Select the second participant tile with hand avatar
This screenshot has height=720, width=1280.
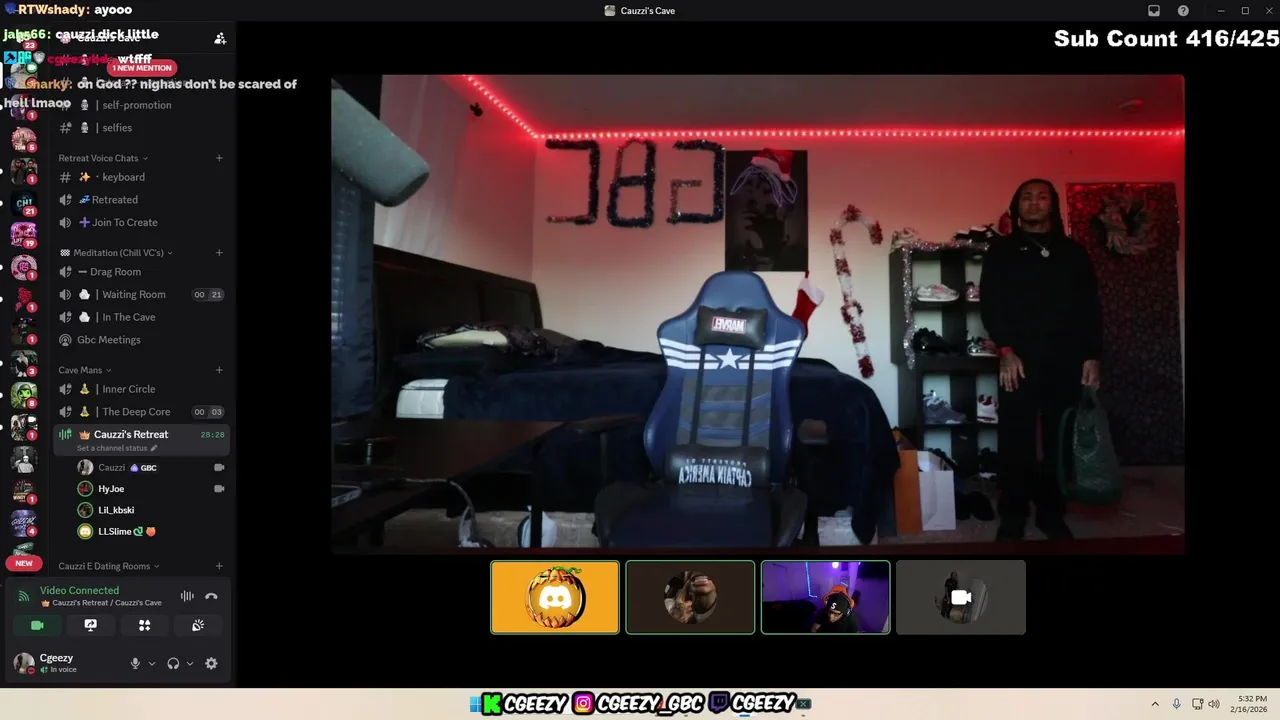click(690, 597)
